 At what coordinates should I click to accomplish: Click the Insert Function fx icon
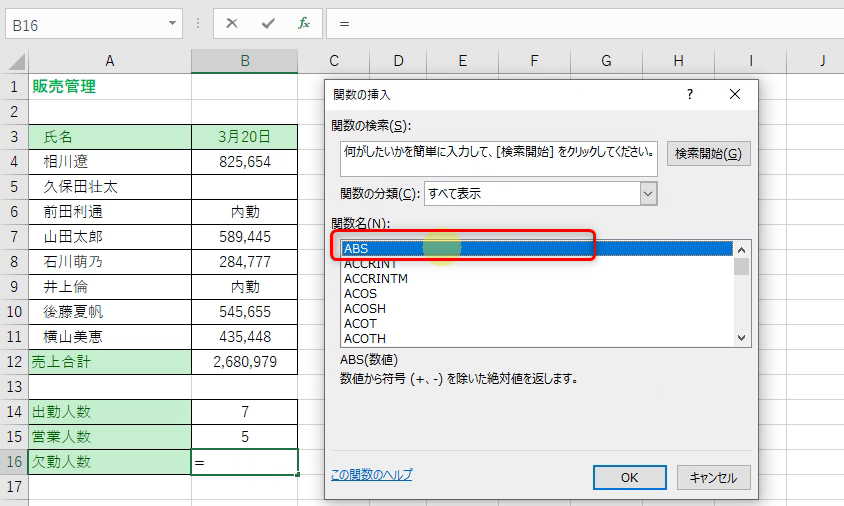pyautogui.click(x=303, y=23)
